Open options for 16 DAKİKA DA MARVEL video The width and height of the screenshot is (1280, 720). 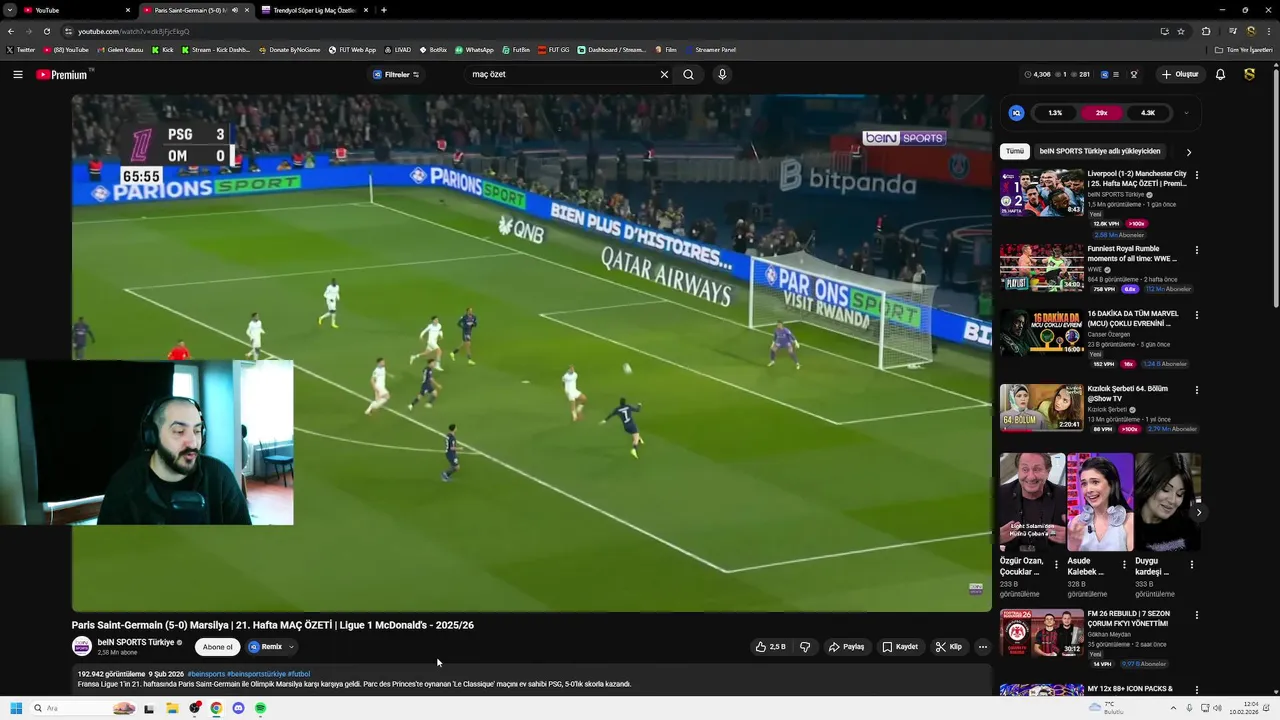pos(1197,315)
